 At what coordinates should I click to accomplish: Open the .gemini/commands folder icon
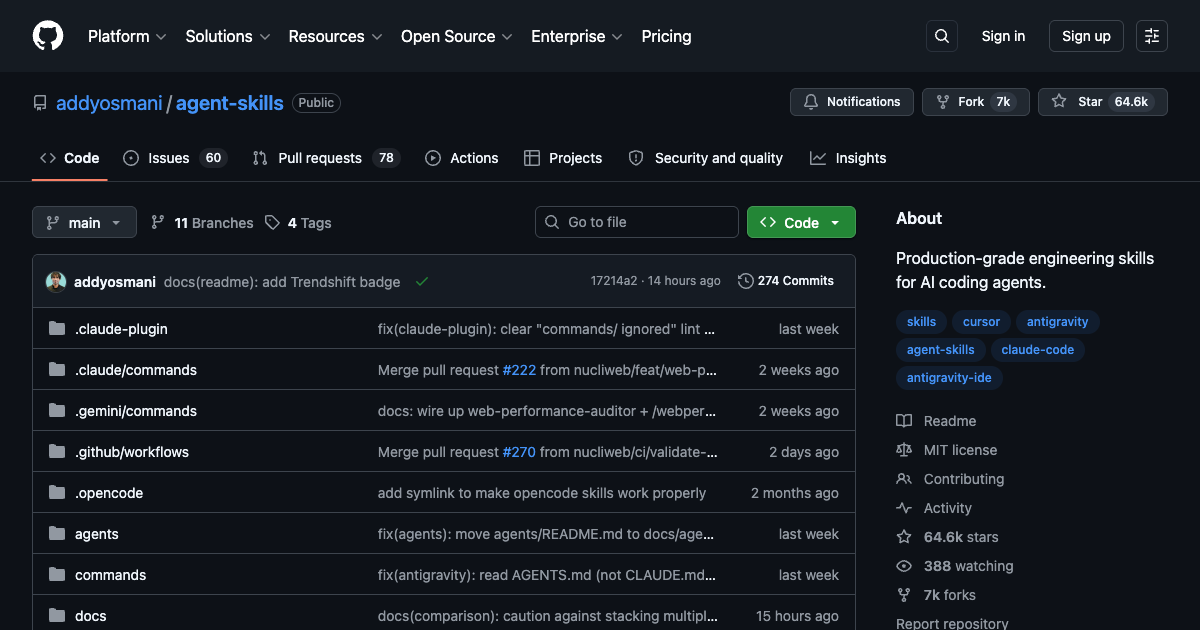pyautogui.click(x=57, y=411)
